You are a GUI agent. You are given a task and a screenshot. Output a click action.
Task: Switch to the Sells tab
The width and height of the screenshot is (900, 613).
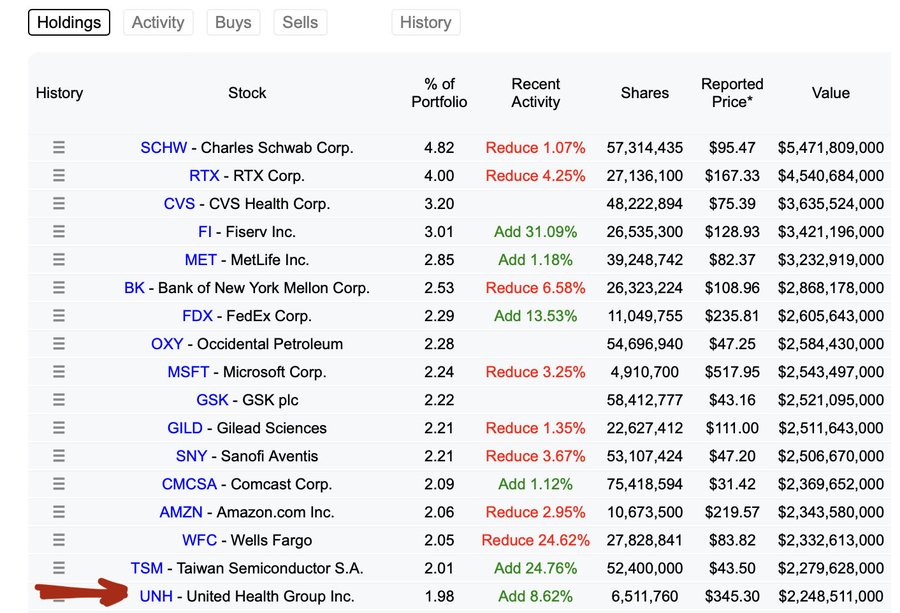tap(300, 22)
